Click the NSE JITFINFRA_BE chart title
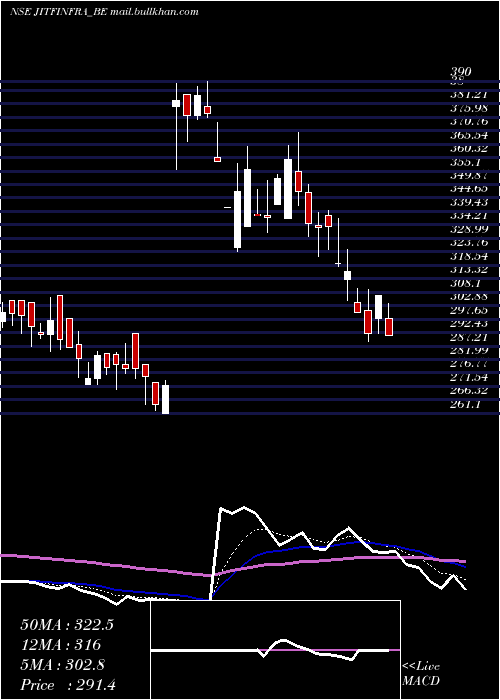 click(x=104, y=12)
